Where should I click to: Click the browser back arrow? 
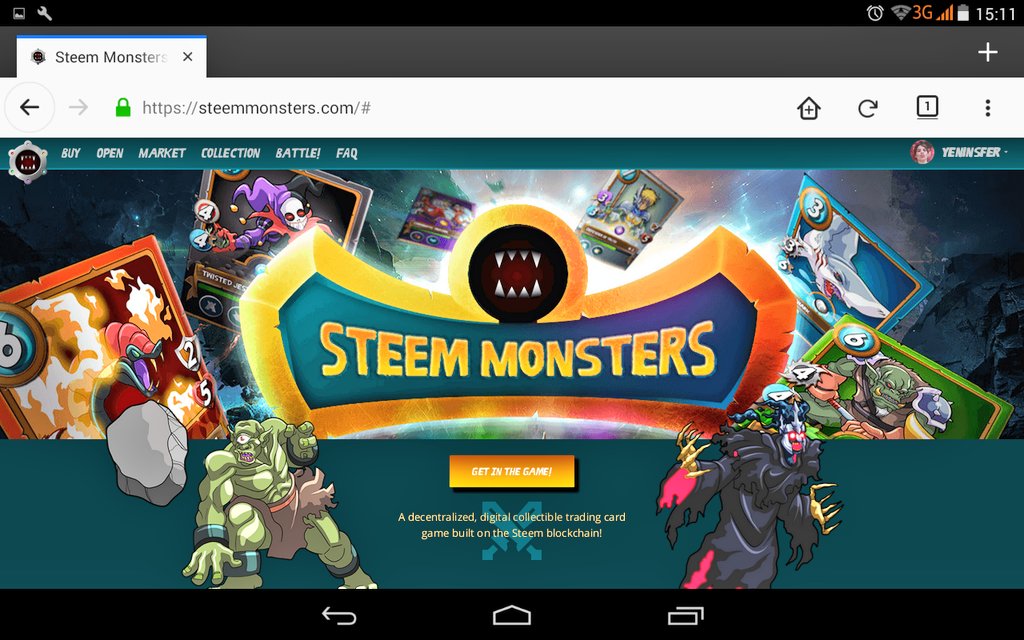(x=29, y=107)
